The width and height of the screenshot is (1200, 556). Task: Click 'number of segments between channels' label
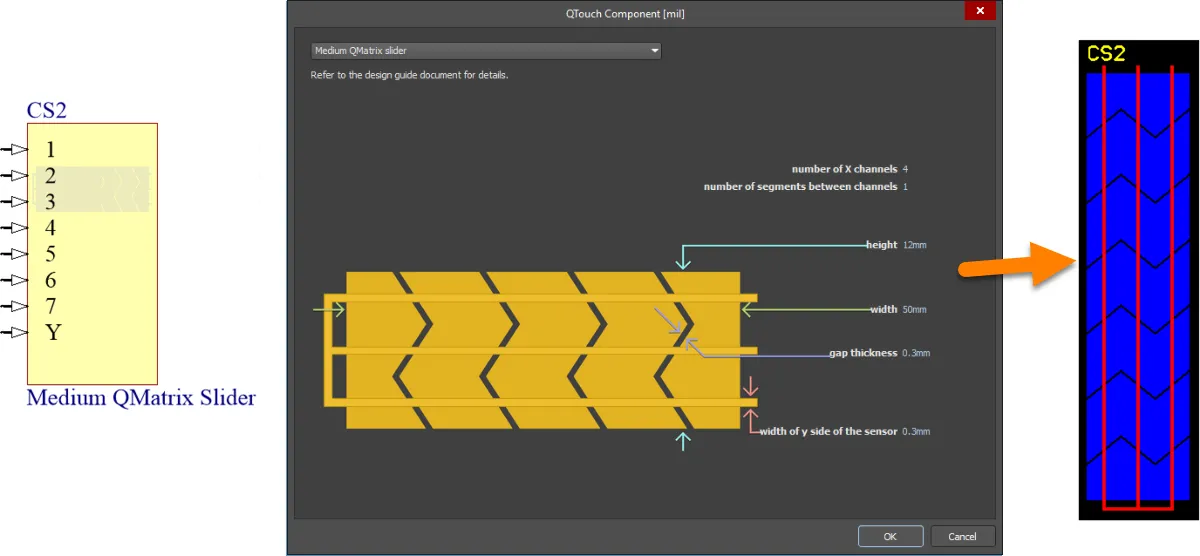coord(800,187)
